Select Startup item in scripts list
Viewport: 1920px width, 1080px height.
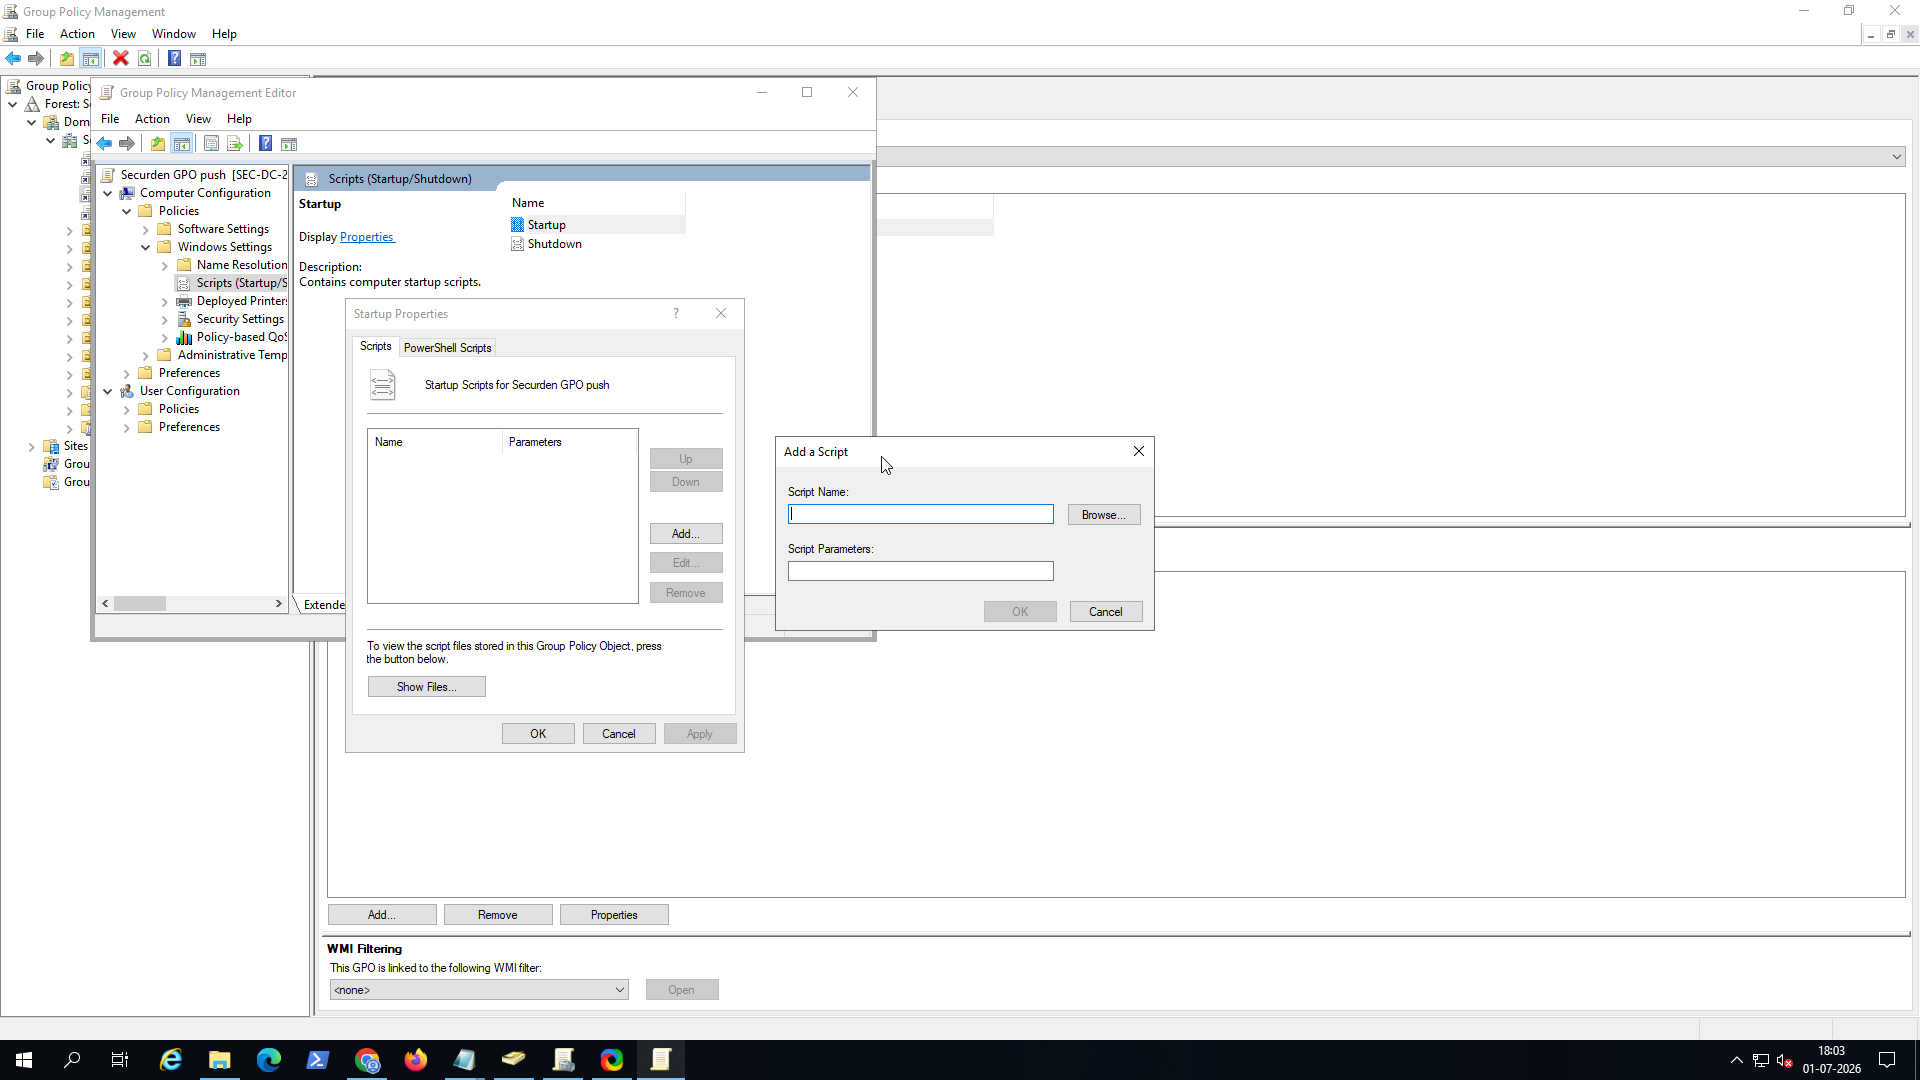click(x=547, y=225)
